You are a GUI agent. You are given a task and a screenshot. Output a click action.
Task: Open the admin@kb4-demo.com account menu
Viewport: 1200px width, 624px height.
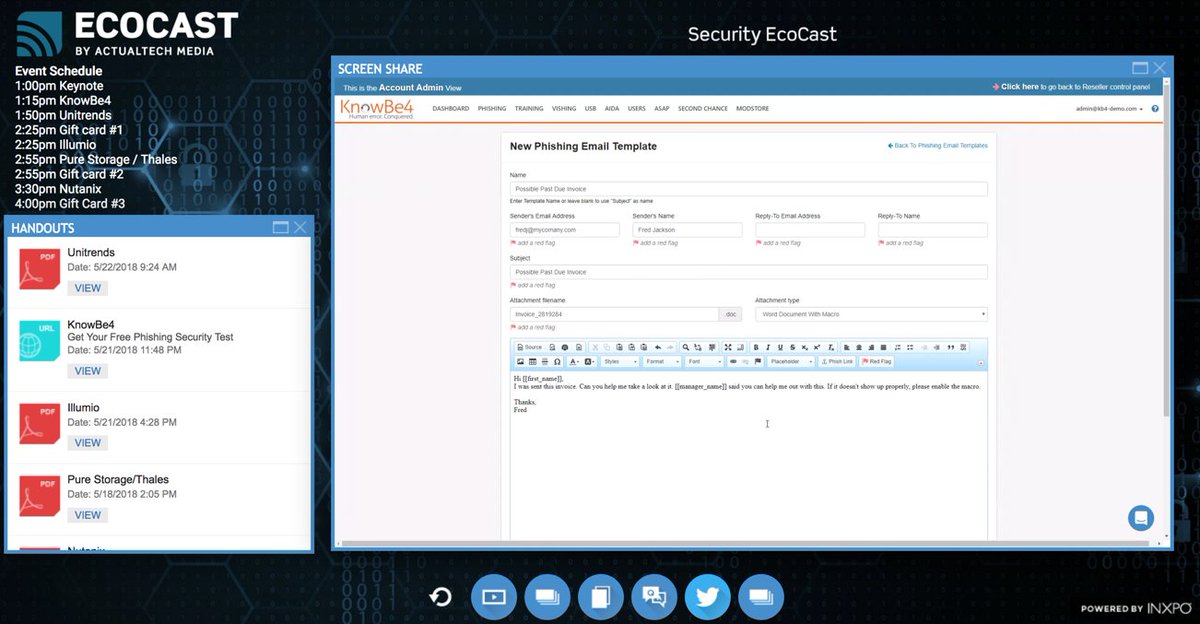1110,108
